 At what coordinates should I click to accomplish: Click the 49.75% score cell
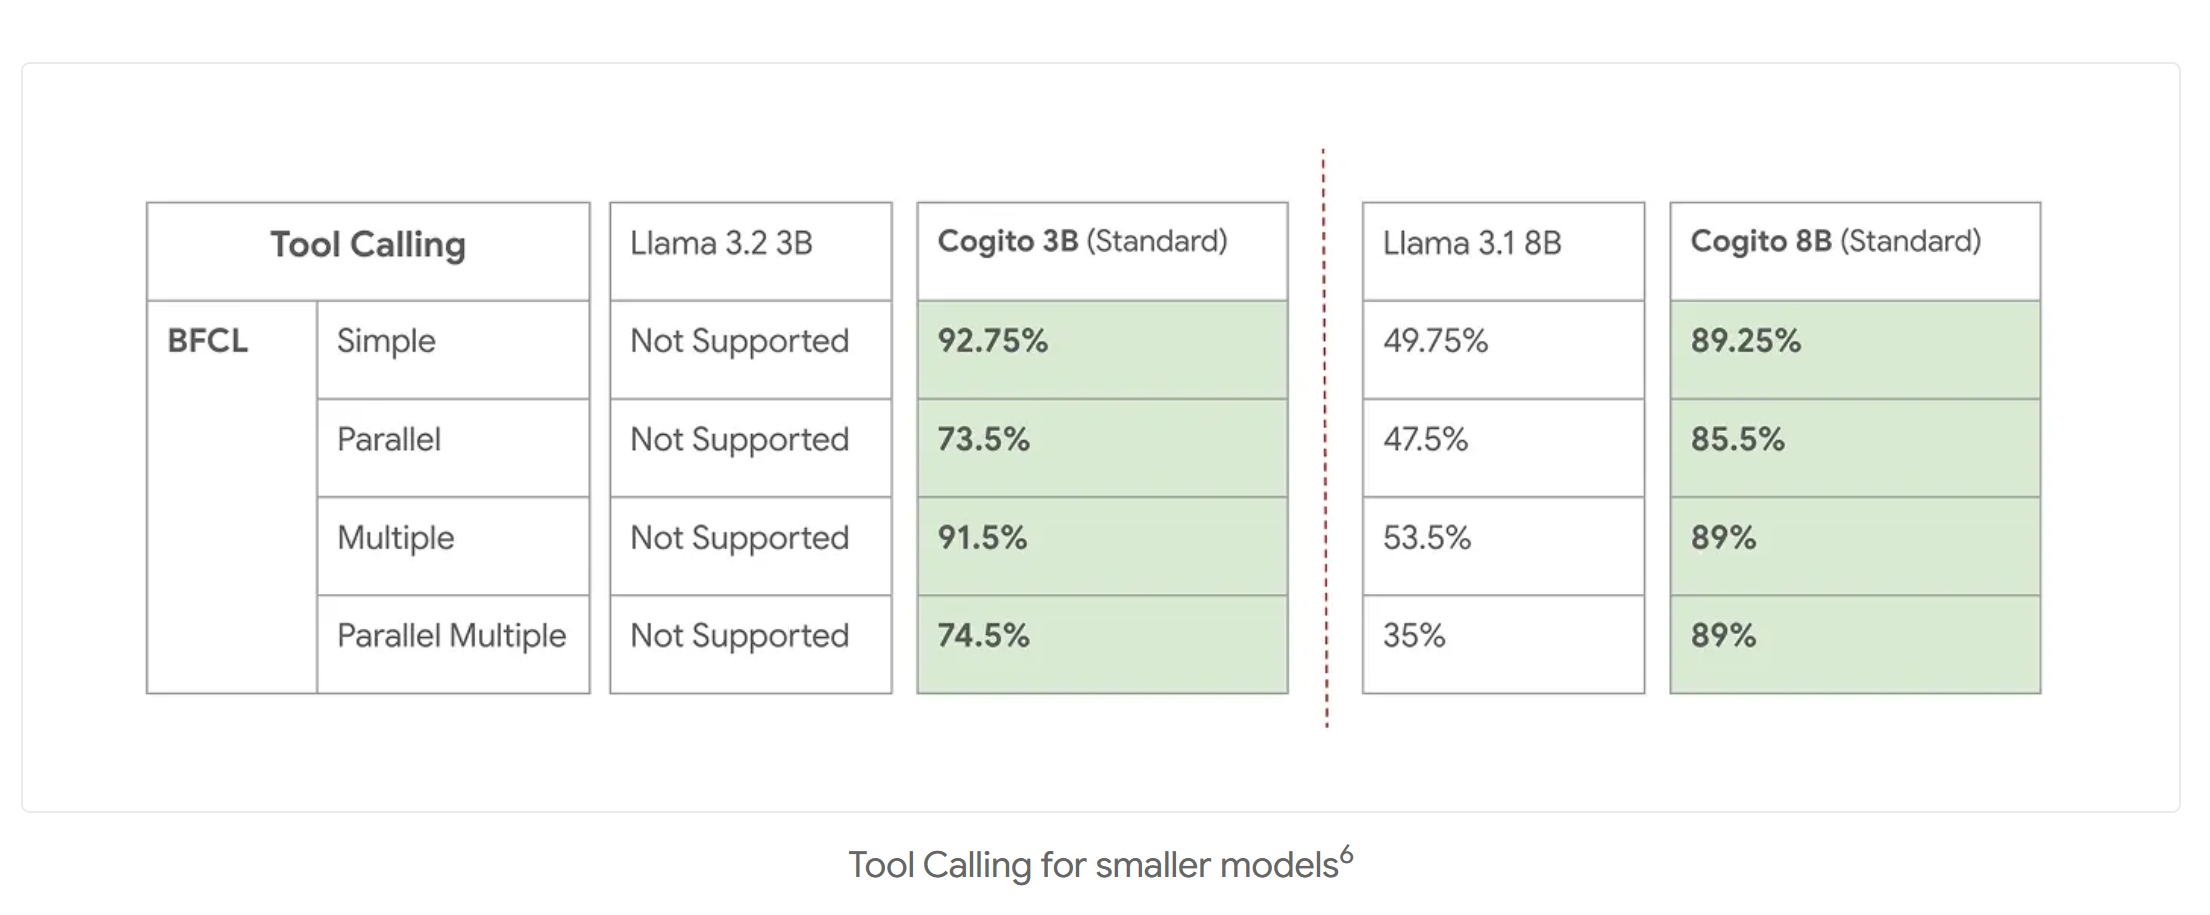click(x=1503, y=350)
